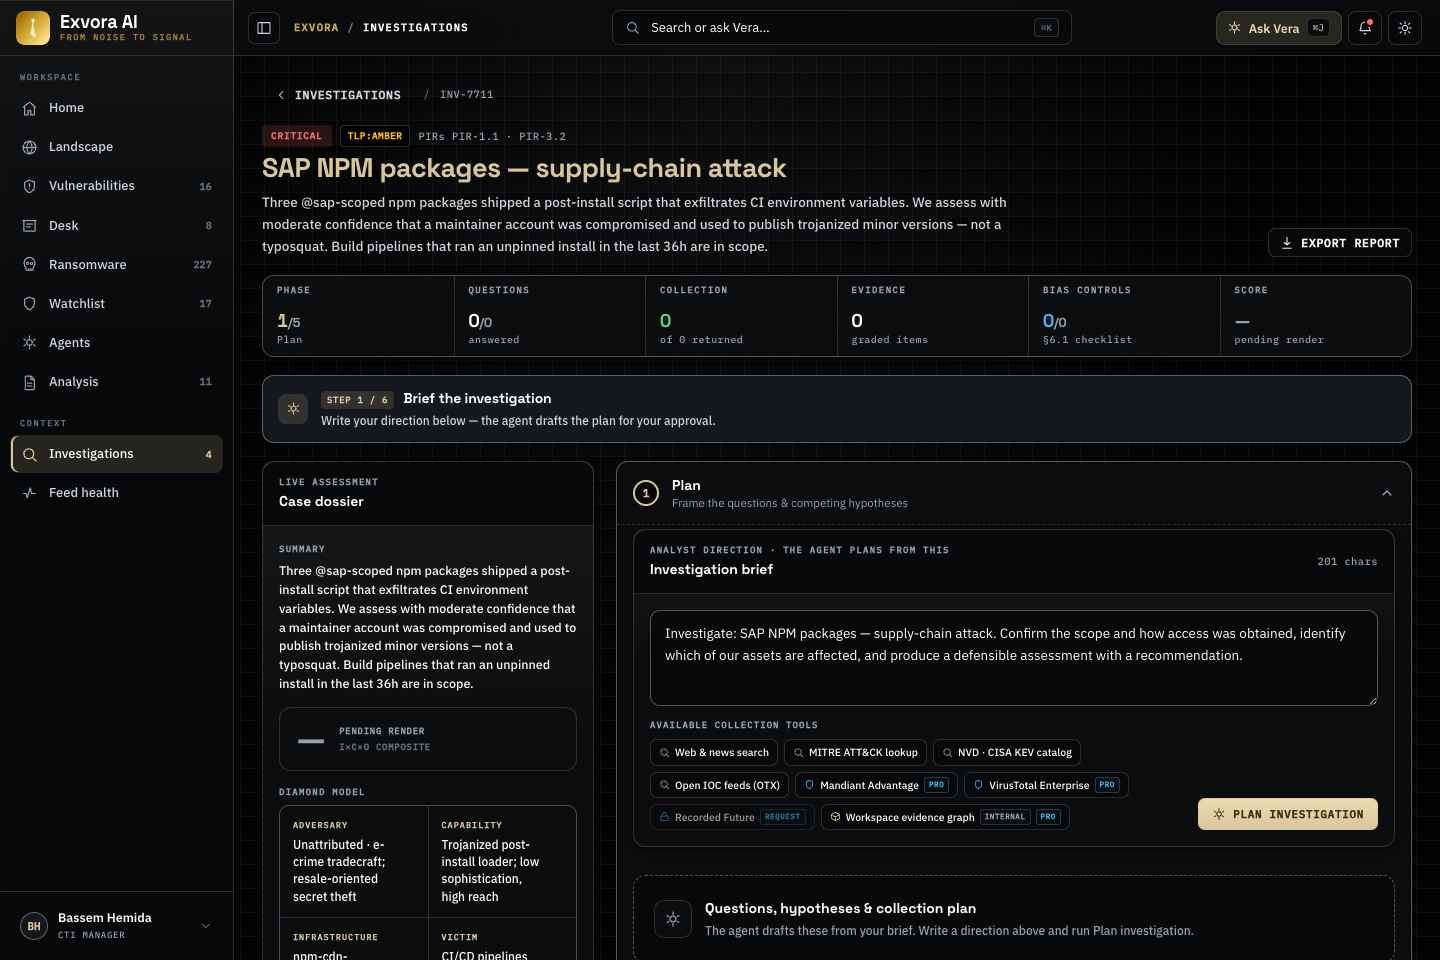Click the CRITICAL severity tag
Image resolution: width=1440 pixels, height=960 pixels.
297,136
